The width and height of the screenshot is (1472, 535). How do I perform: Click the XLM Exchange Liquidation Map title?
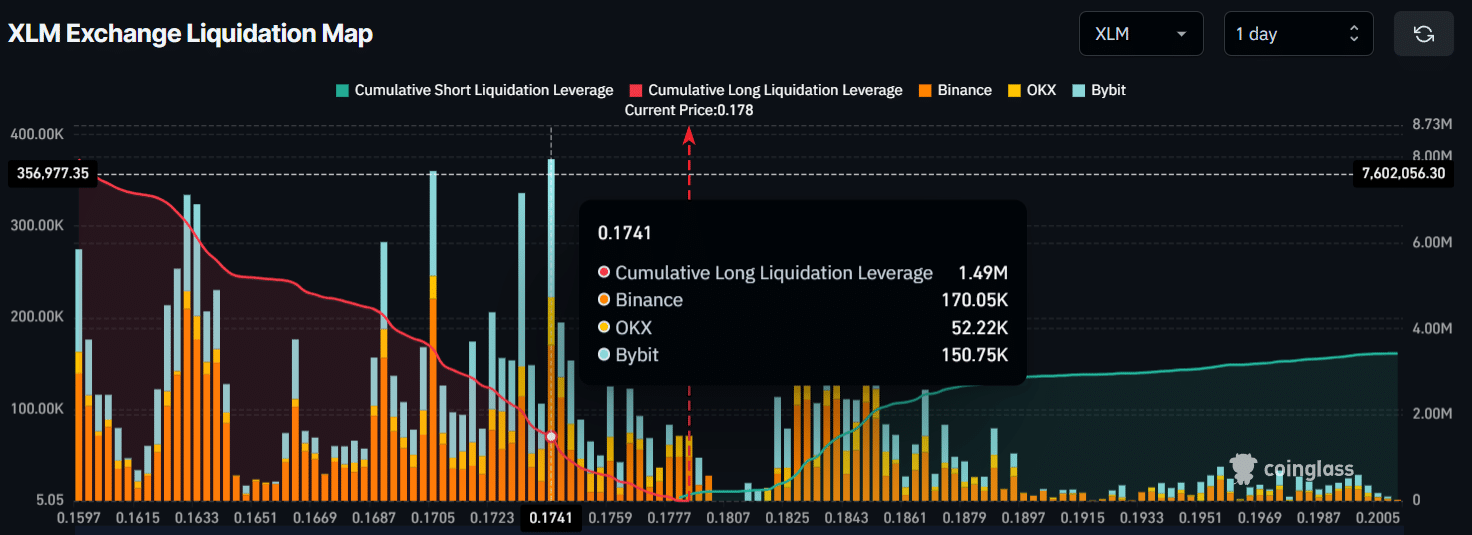[191, 34]
